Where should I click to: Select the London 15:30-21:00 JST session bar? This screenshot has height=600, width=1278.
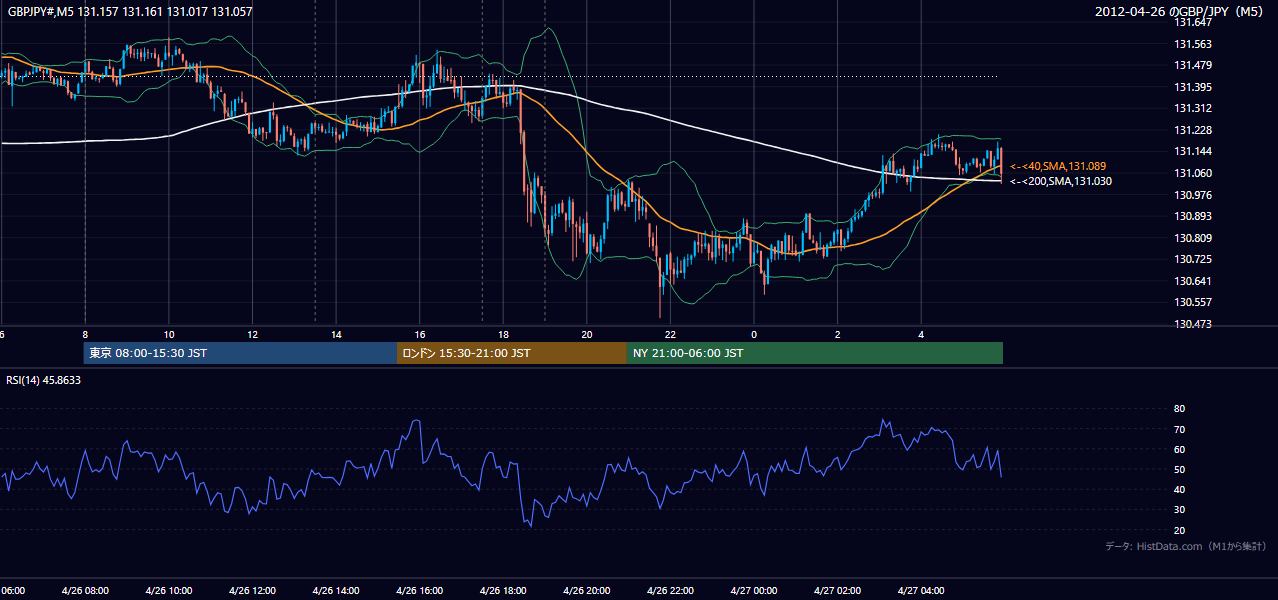512,353
